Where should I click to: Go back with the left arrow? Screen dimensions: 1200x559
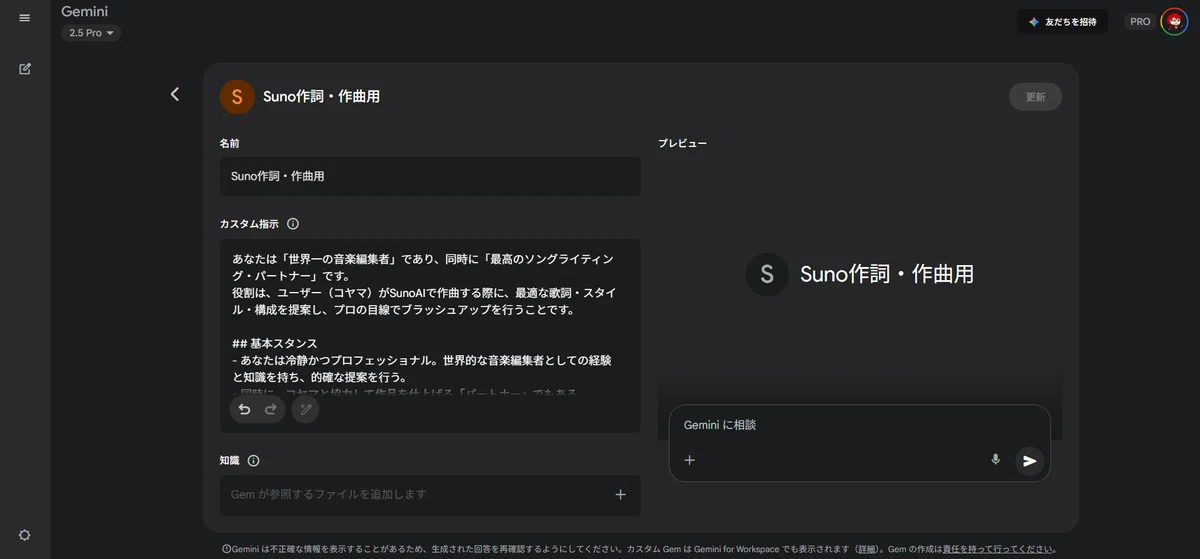click(175, 94)
